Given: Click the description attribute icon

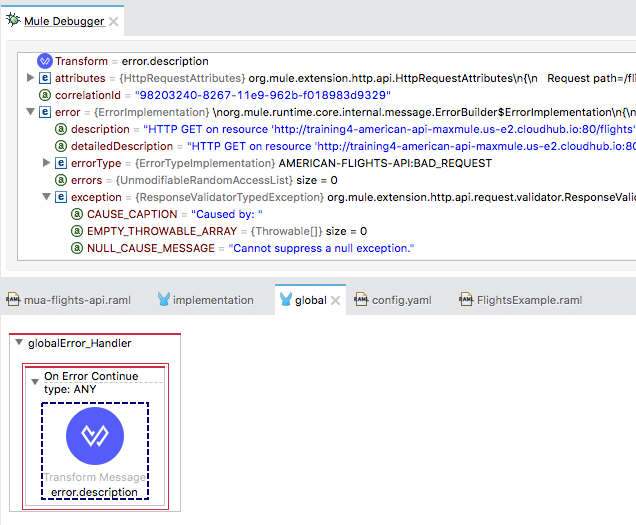Looking at the screenshot, I should (61, 129).
